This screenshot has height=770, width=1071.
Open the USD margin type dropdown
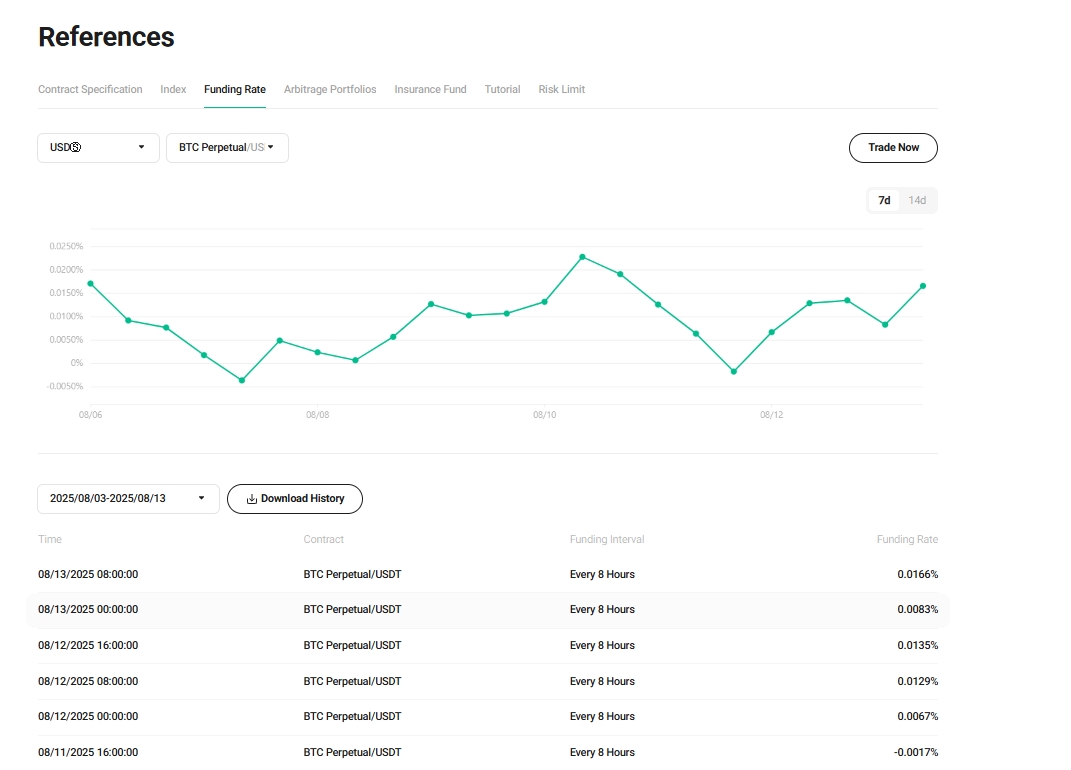point(98,148)
